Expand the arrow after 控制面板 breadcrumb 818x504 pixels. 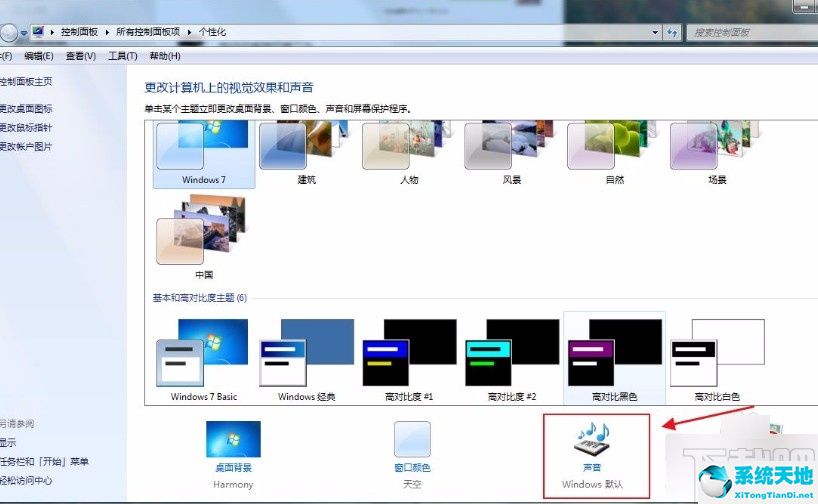[107, 32]
